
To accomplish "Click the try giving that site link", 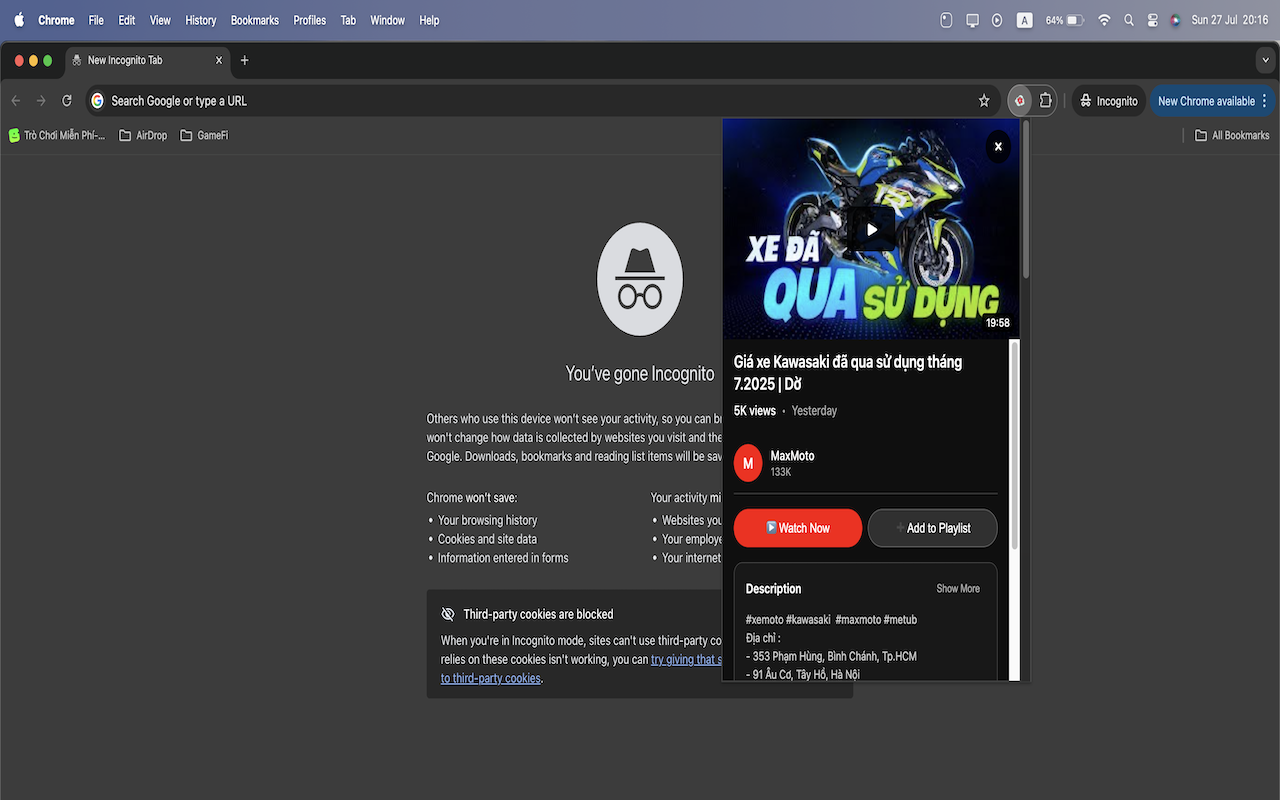I will (x=686, y=660).
